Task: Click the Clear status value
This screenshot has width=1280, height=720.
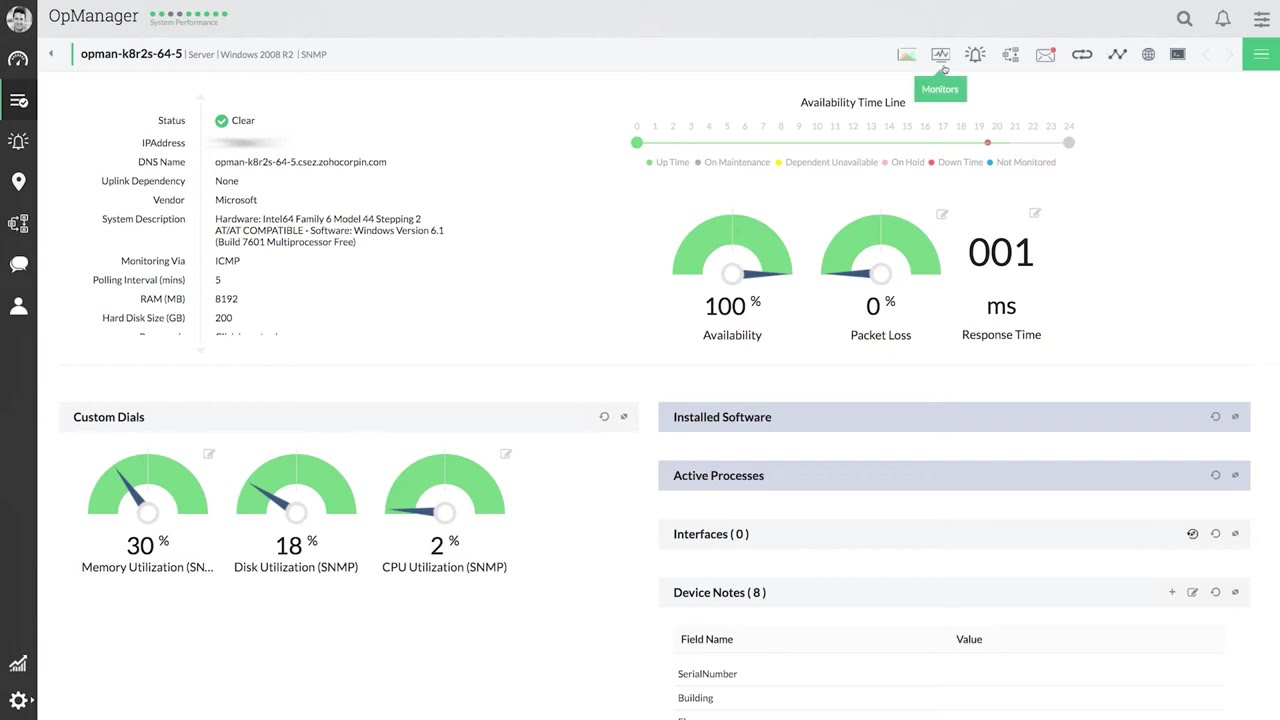Action: pos(235,120)
